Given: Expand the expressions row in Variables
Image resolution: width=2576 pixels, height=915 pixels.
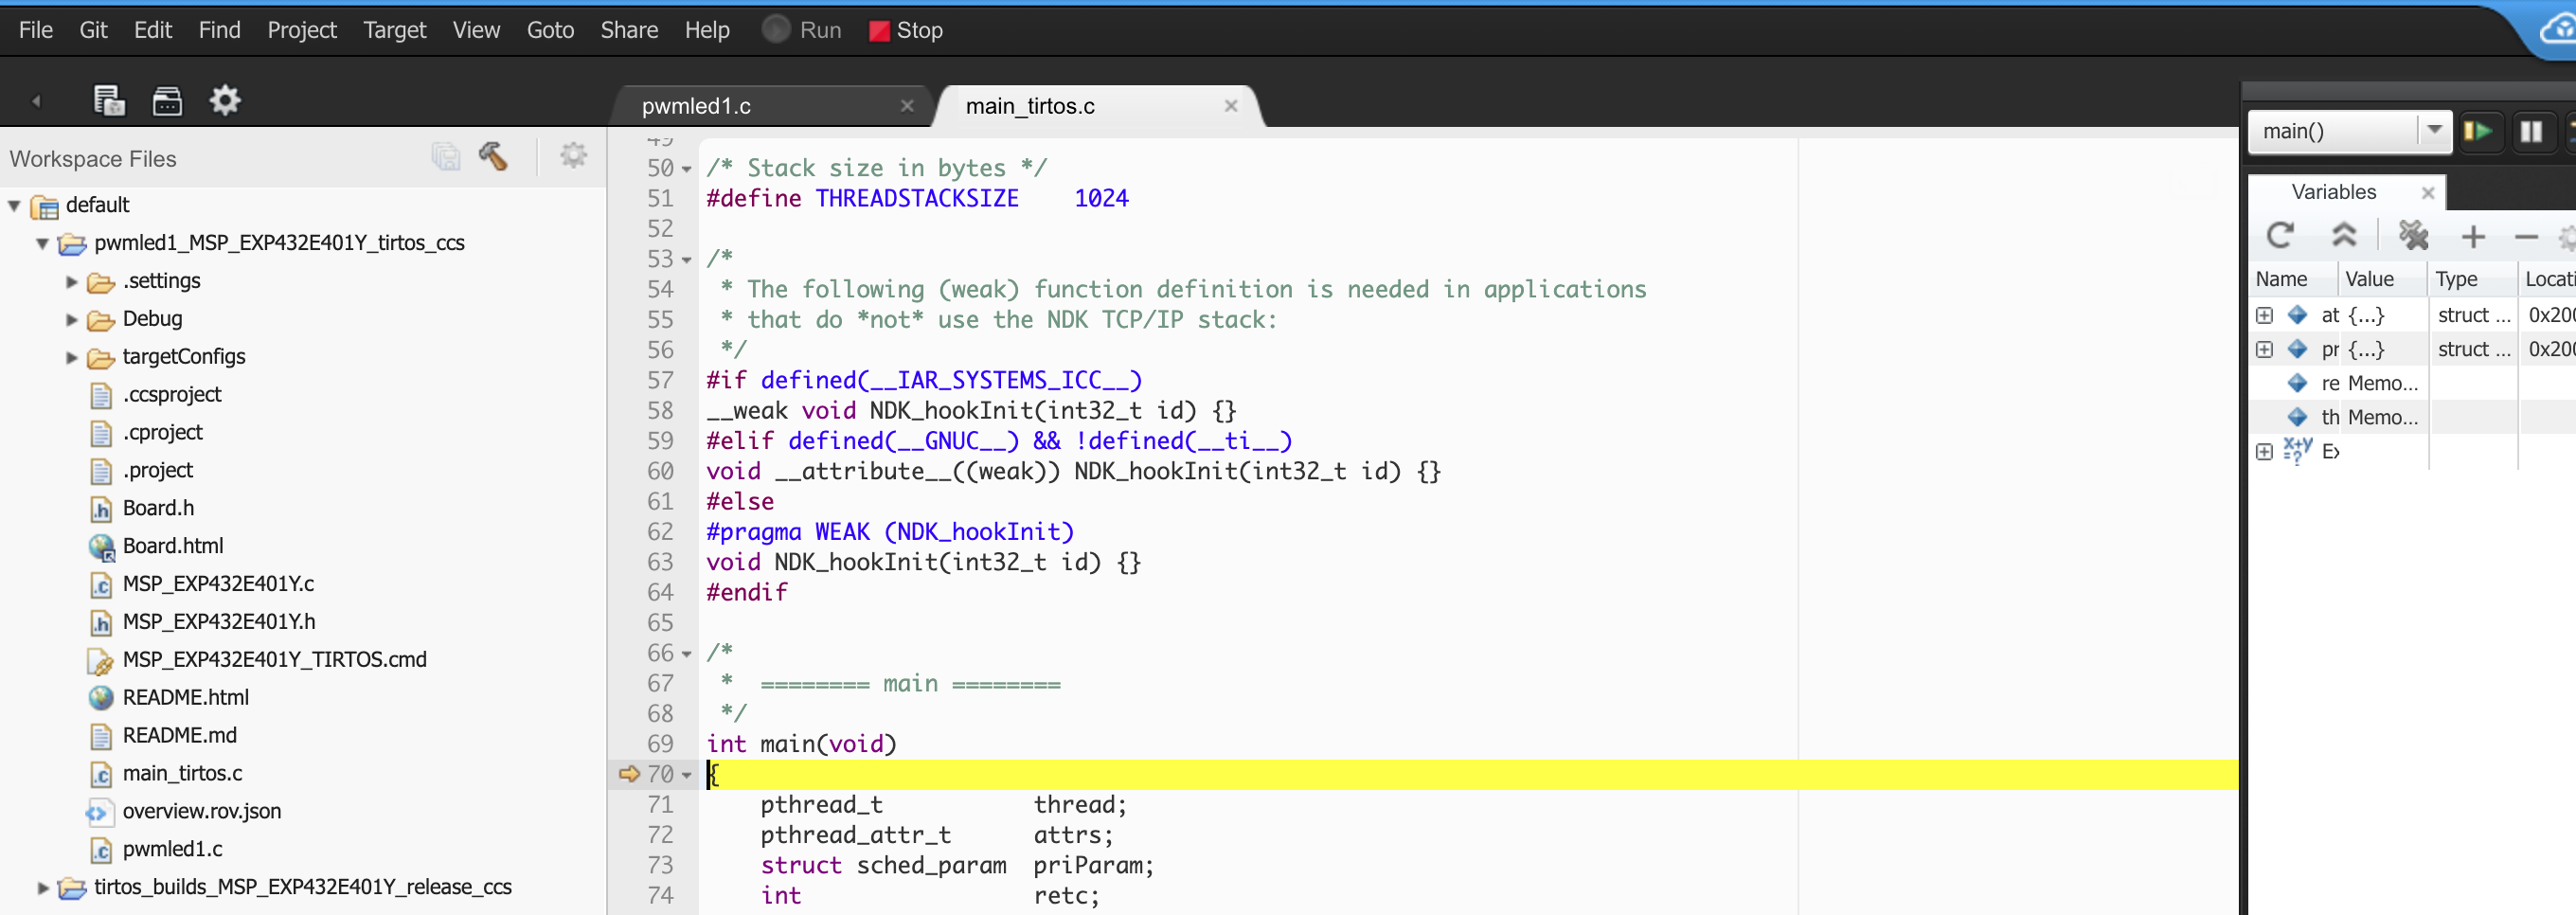Looking at the screenshot, I should click(2264, 452).
